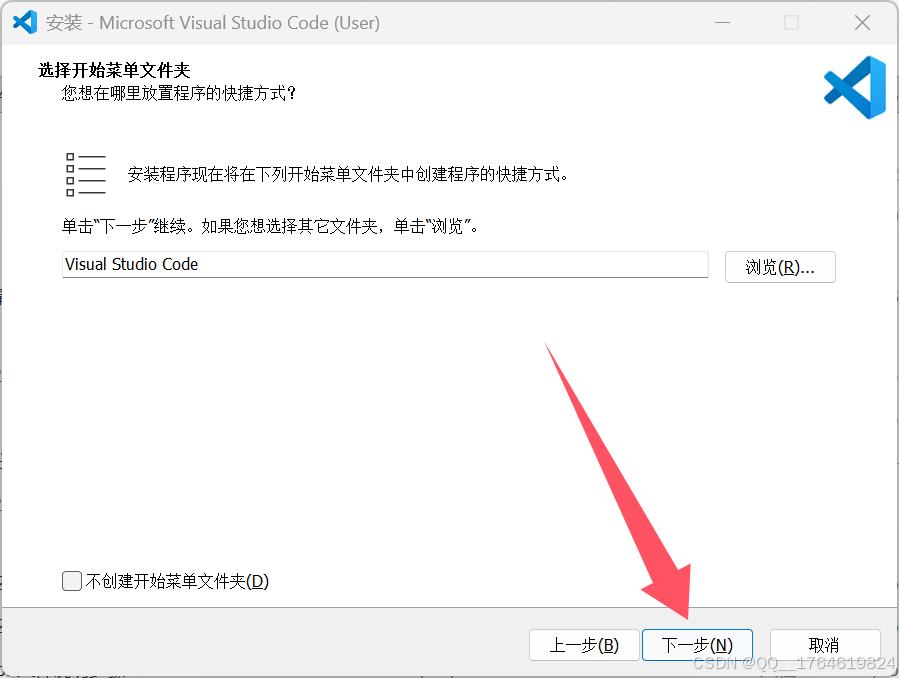
Task: Click the CSDN watermark text
Action: point(794,663)
